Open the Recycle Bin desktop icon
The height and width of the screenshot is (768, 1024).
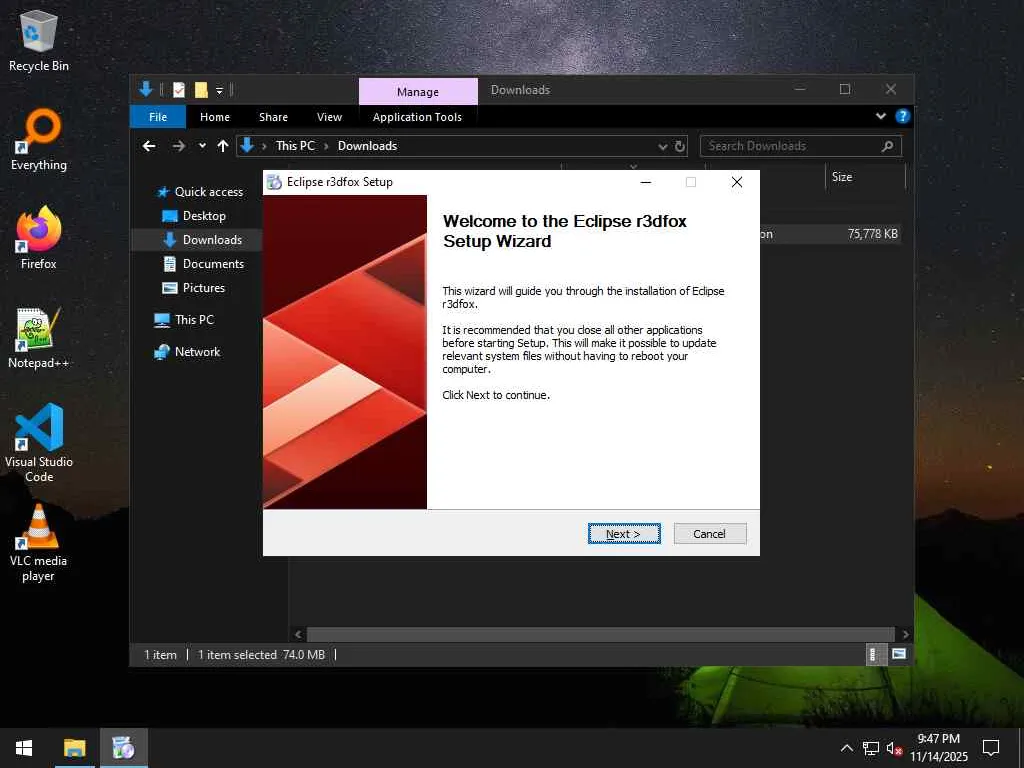(x=39, y=40)
